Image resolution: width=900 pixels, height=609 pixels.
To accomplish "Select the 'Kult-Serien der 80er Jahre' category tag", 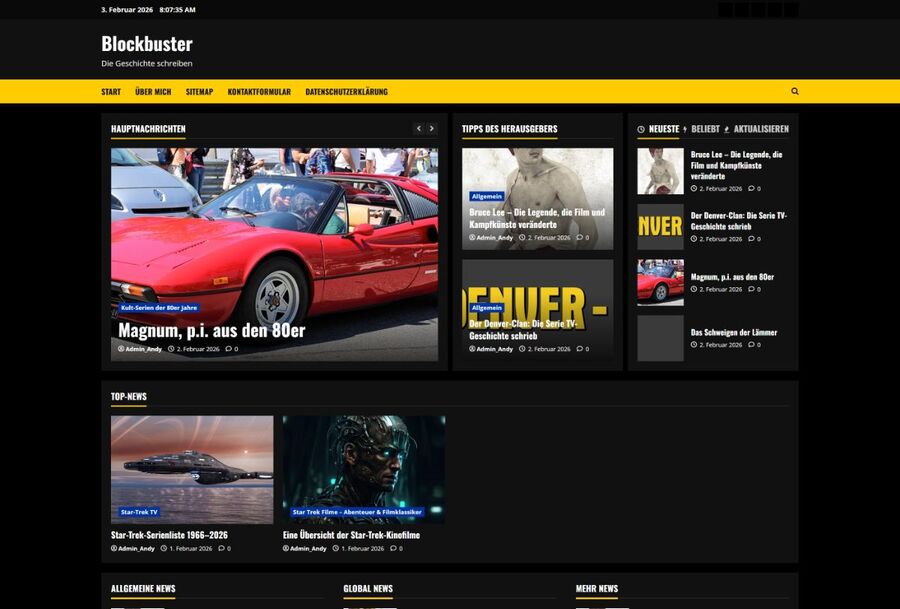I will pyautogui.click(x=159, y=308).
